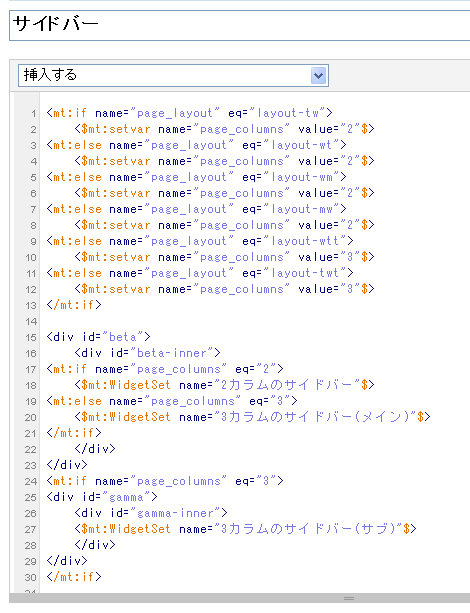Click line 24 mt:if page_columns eq="3"
470x613 pixels.
click(x=165, y=481)
